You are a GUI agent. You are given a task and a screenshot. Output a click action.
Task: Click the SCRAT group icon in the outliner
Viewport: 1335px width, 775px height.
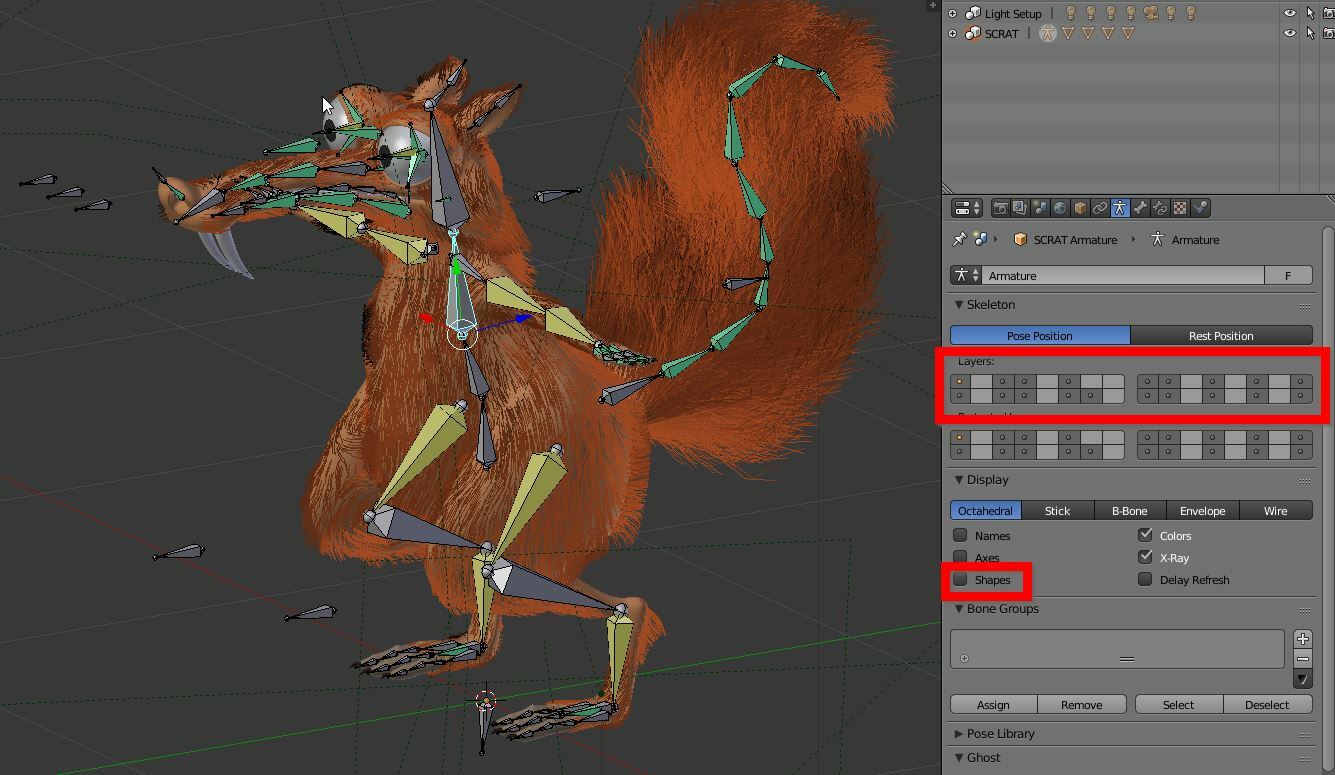click(972, 33)
